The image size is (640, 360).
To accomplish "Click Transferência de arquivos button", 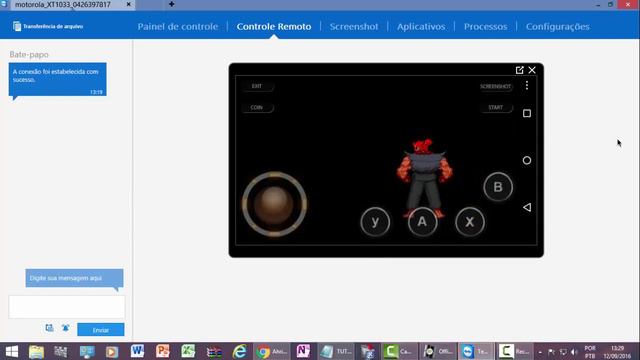I will point(48,26).
